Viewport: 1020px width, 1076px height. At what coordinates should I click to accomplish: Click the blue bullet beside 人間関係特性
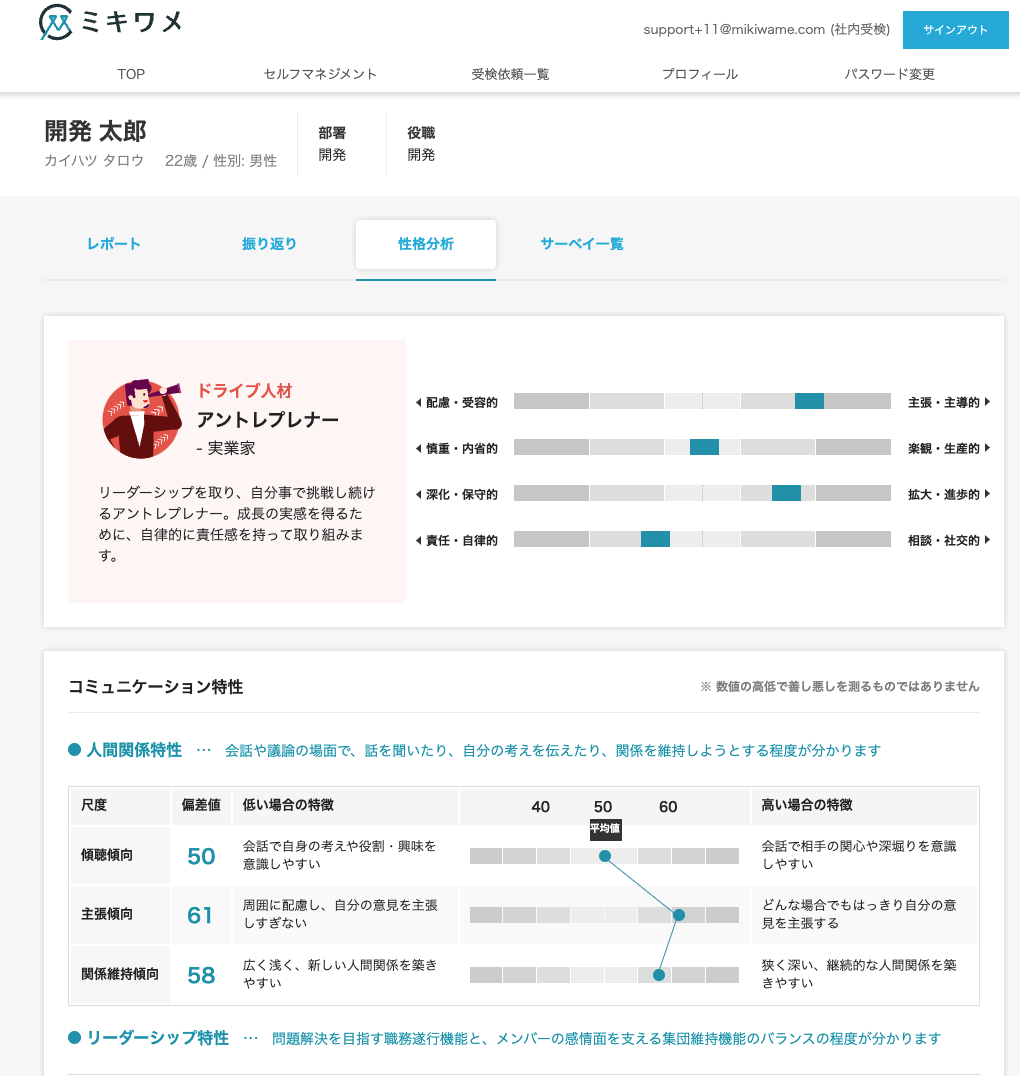pyautogui.click(x=74, y=750)
